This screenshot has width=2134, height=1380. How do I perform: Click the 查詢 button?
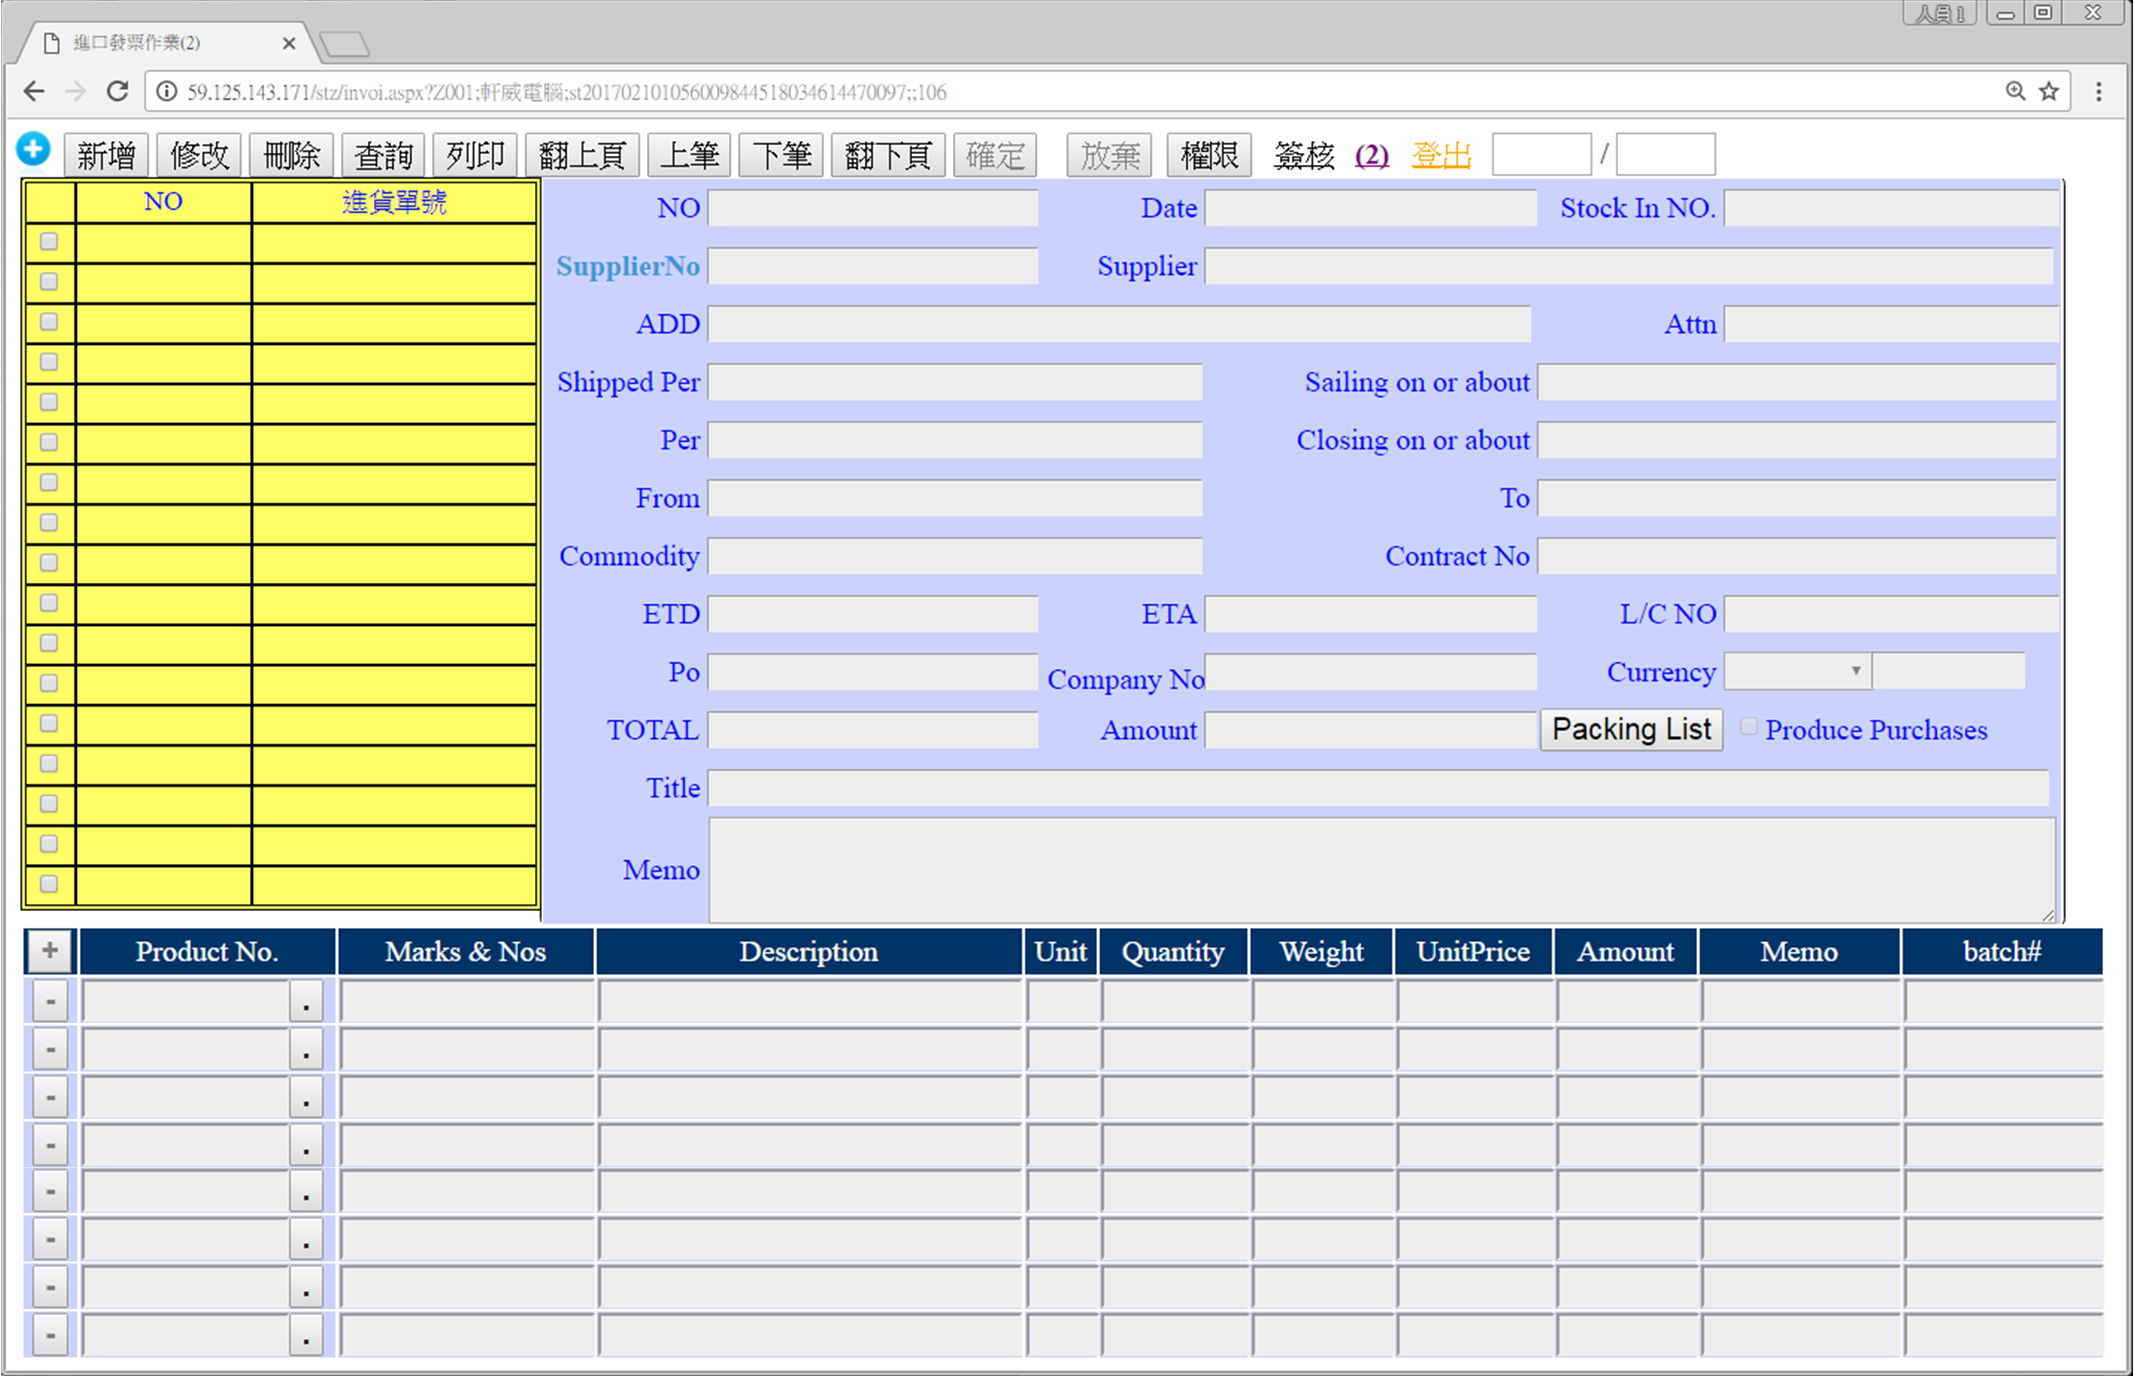coord(383,155)
